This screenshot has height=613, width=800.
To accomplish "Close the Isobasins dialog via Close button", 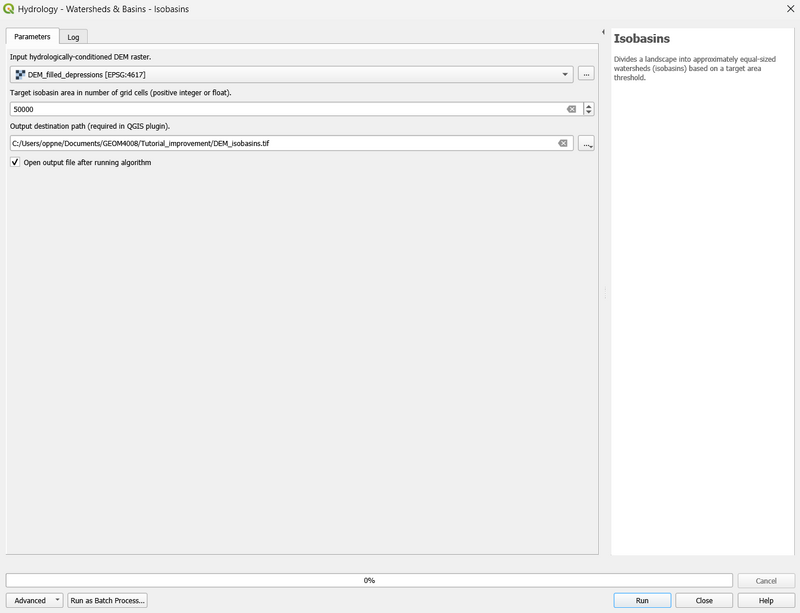I will (704, 600).
